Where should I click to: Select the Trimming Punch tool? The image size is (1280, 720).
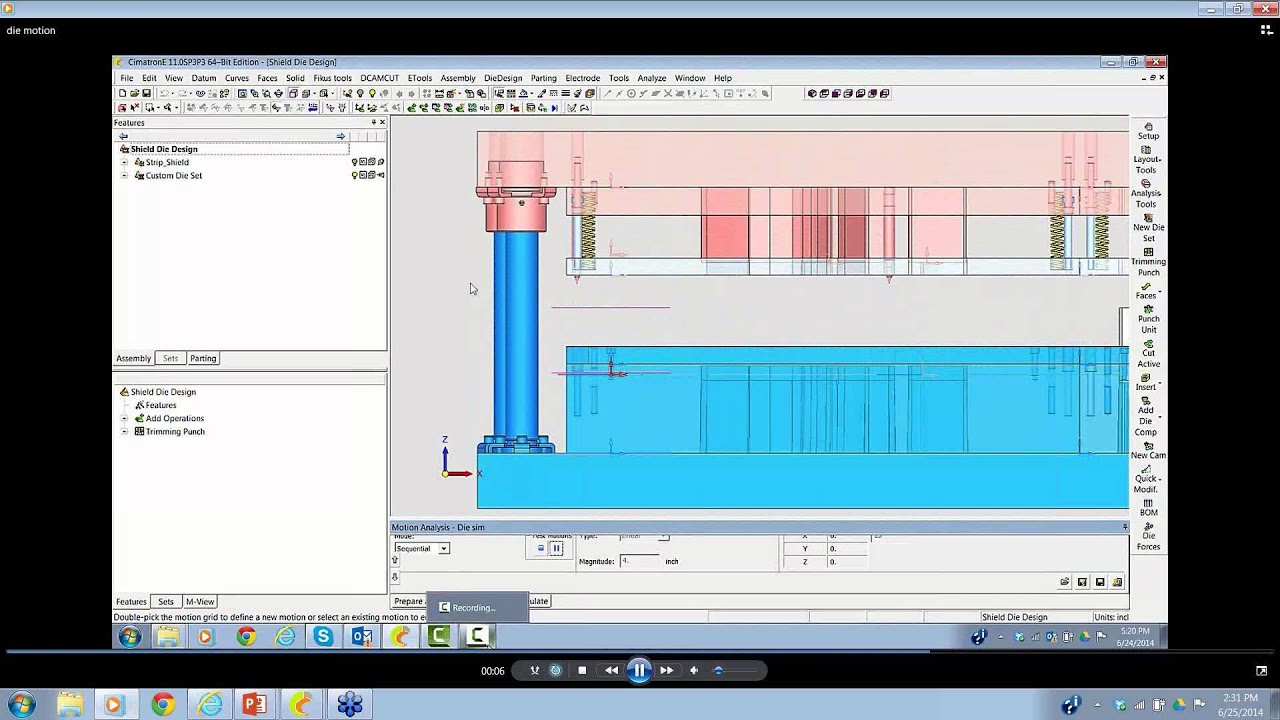point(1148,262)
